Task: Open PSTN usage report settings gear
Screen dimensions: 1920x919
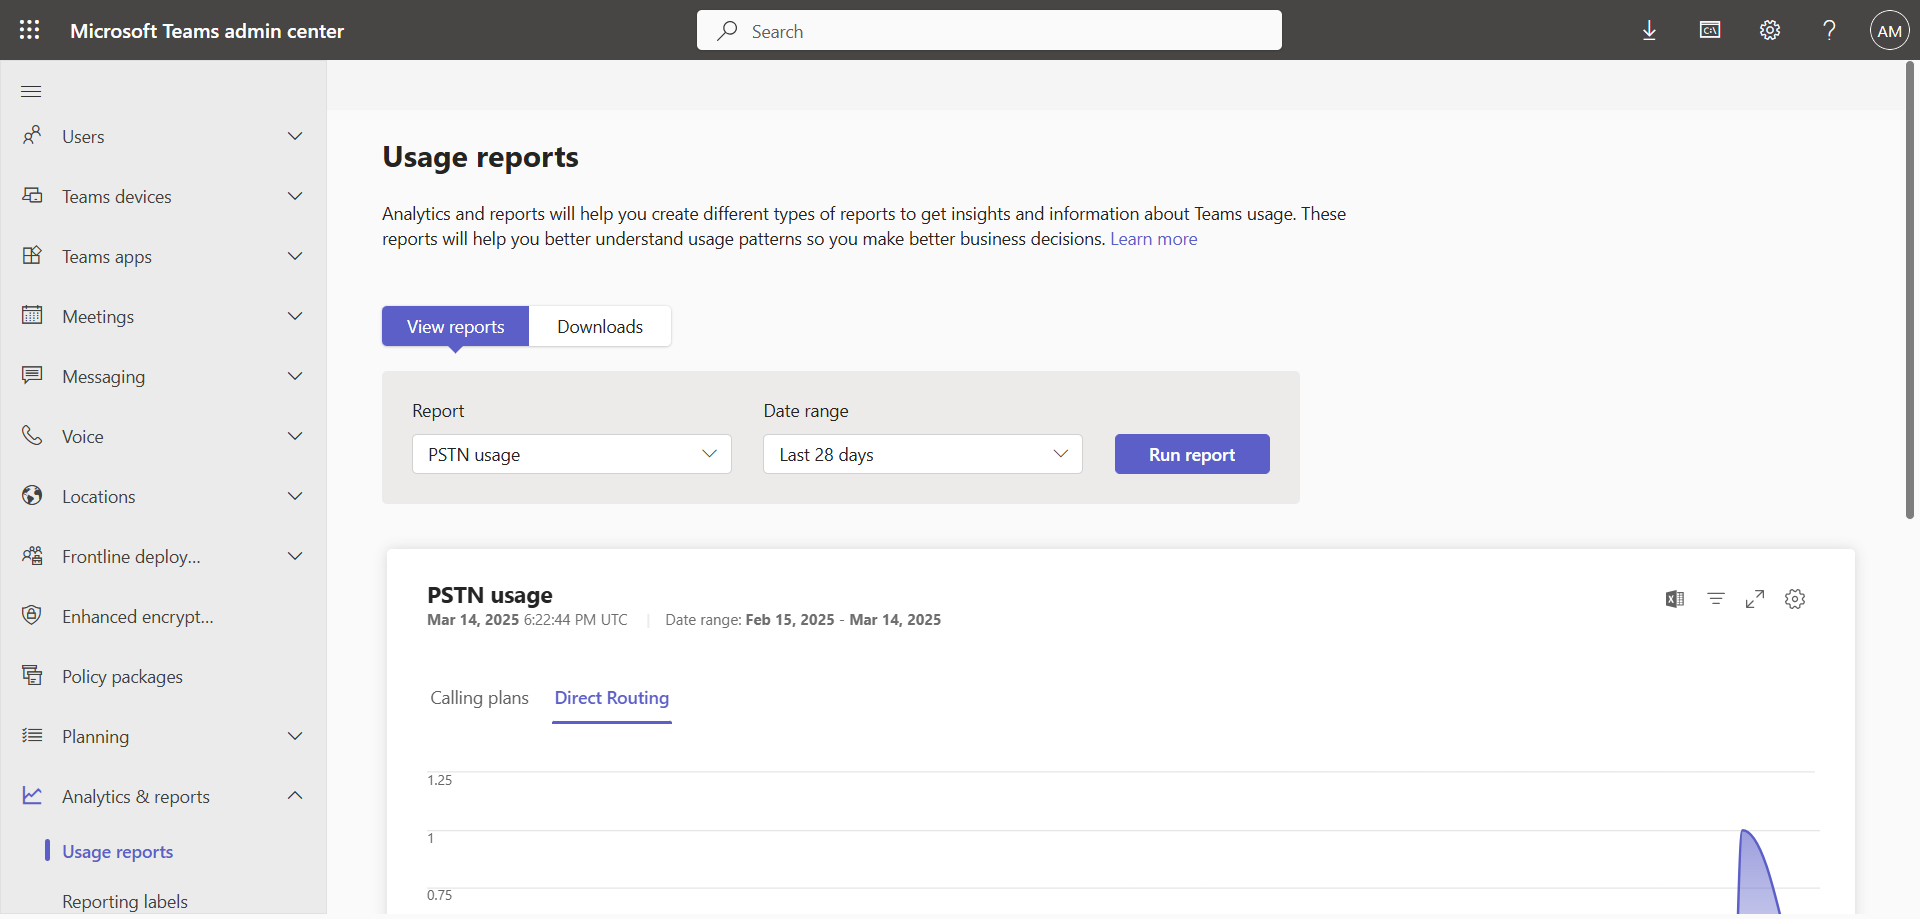Action: tap(1795, 599)
